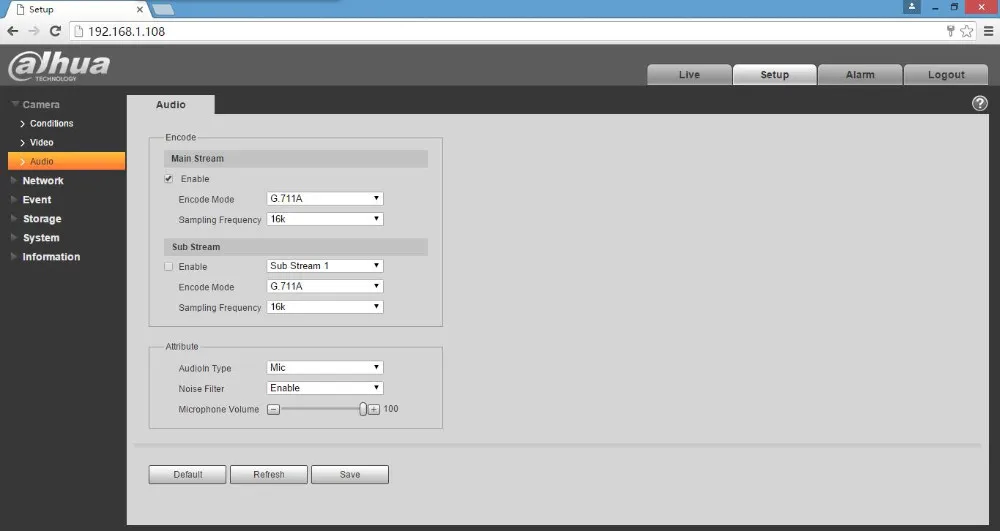Screen dimensions: 1000x531
Task: Click the Refresh button
Action: coord(268,474)
